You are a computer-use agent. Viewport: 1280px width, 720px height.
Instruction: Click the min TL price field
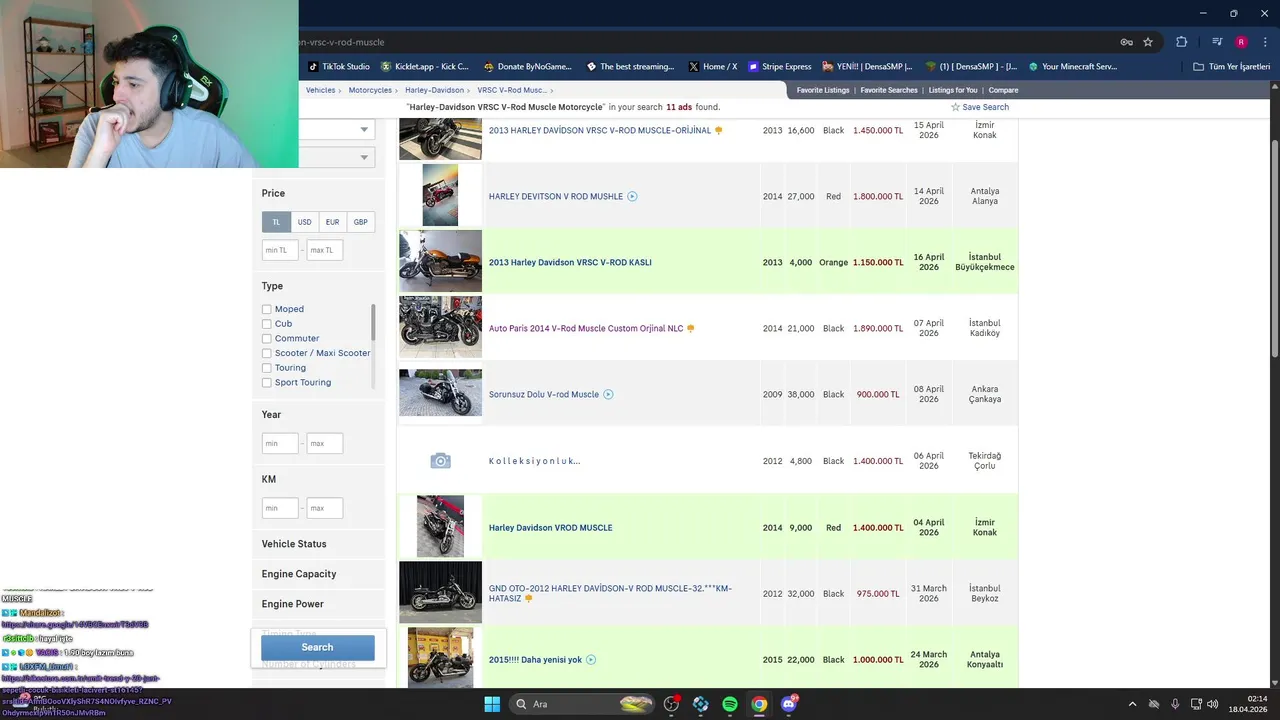coord(280,250)
